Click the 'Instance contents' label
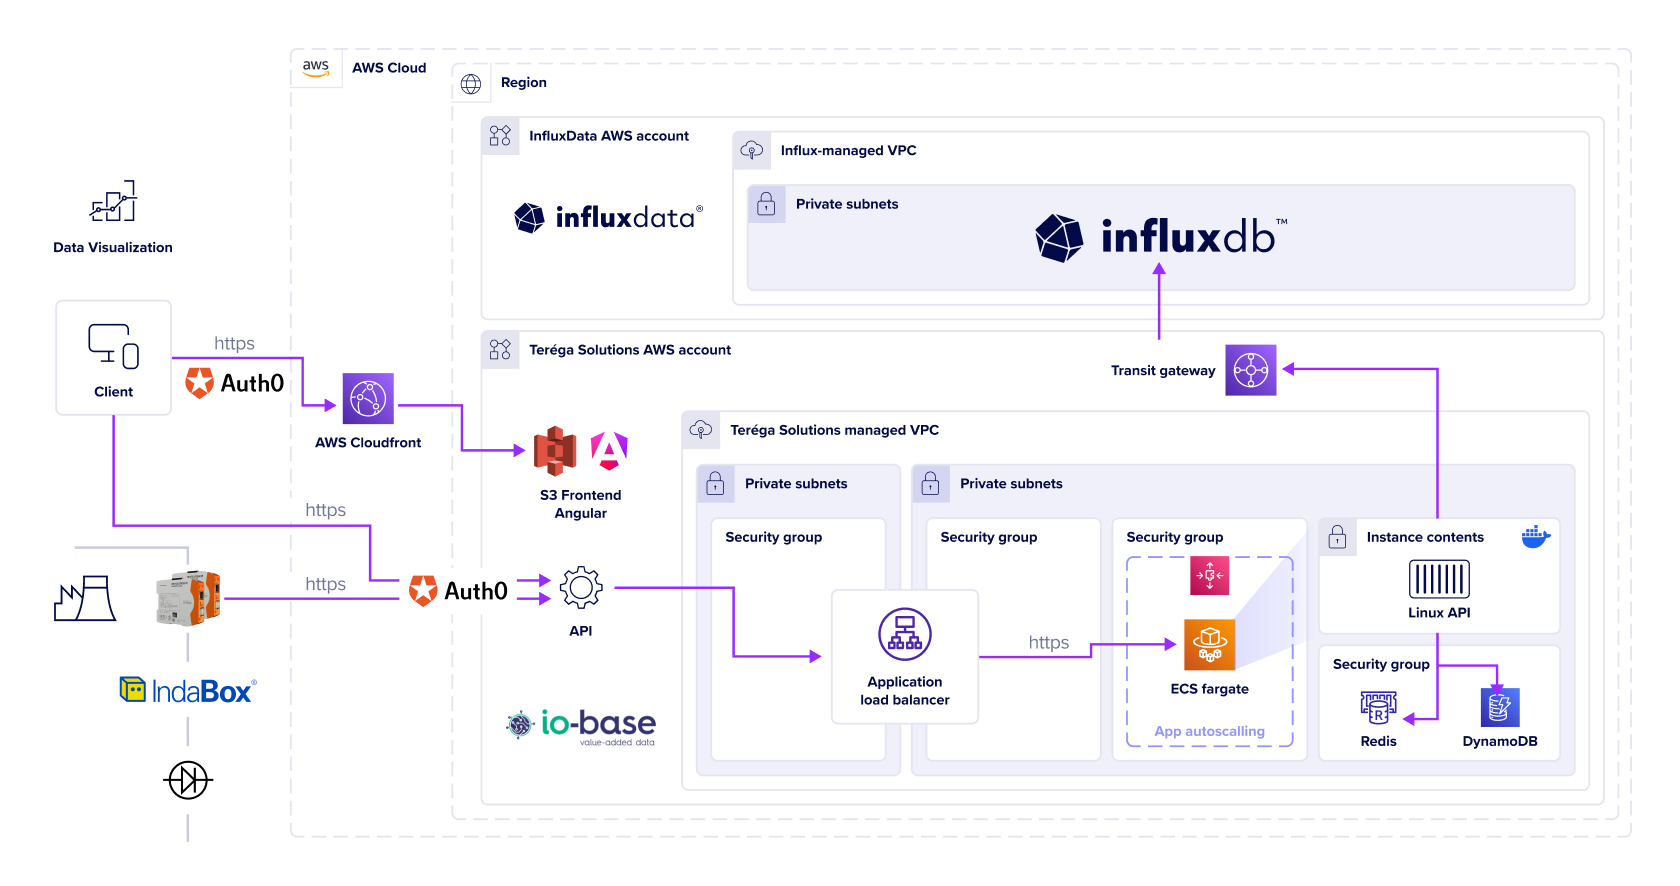This screenshot has height=886, width=1680. tap(1425, 537)
